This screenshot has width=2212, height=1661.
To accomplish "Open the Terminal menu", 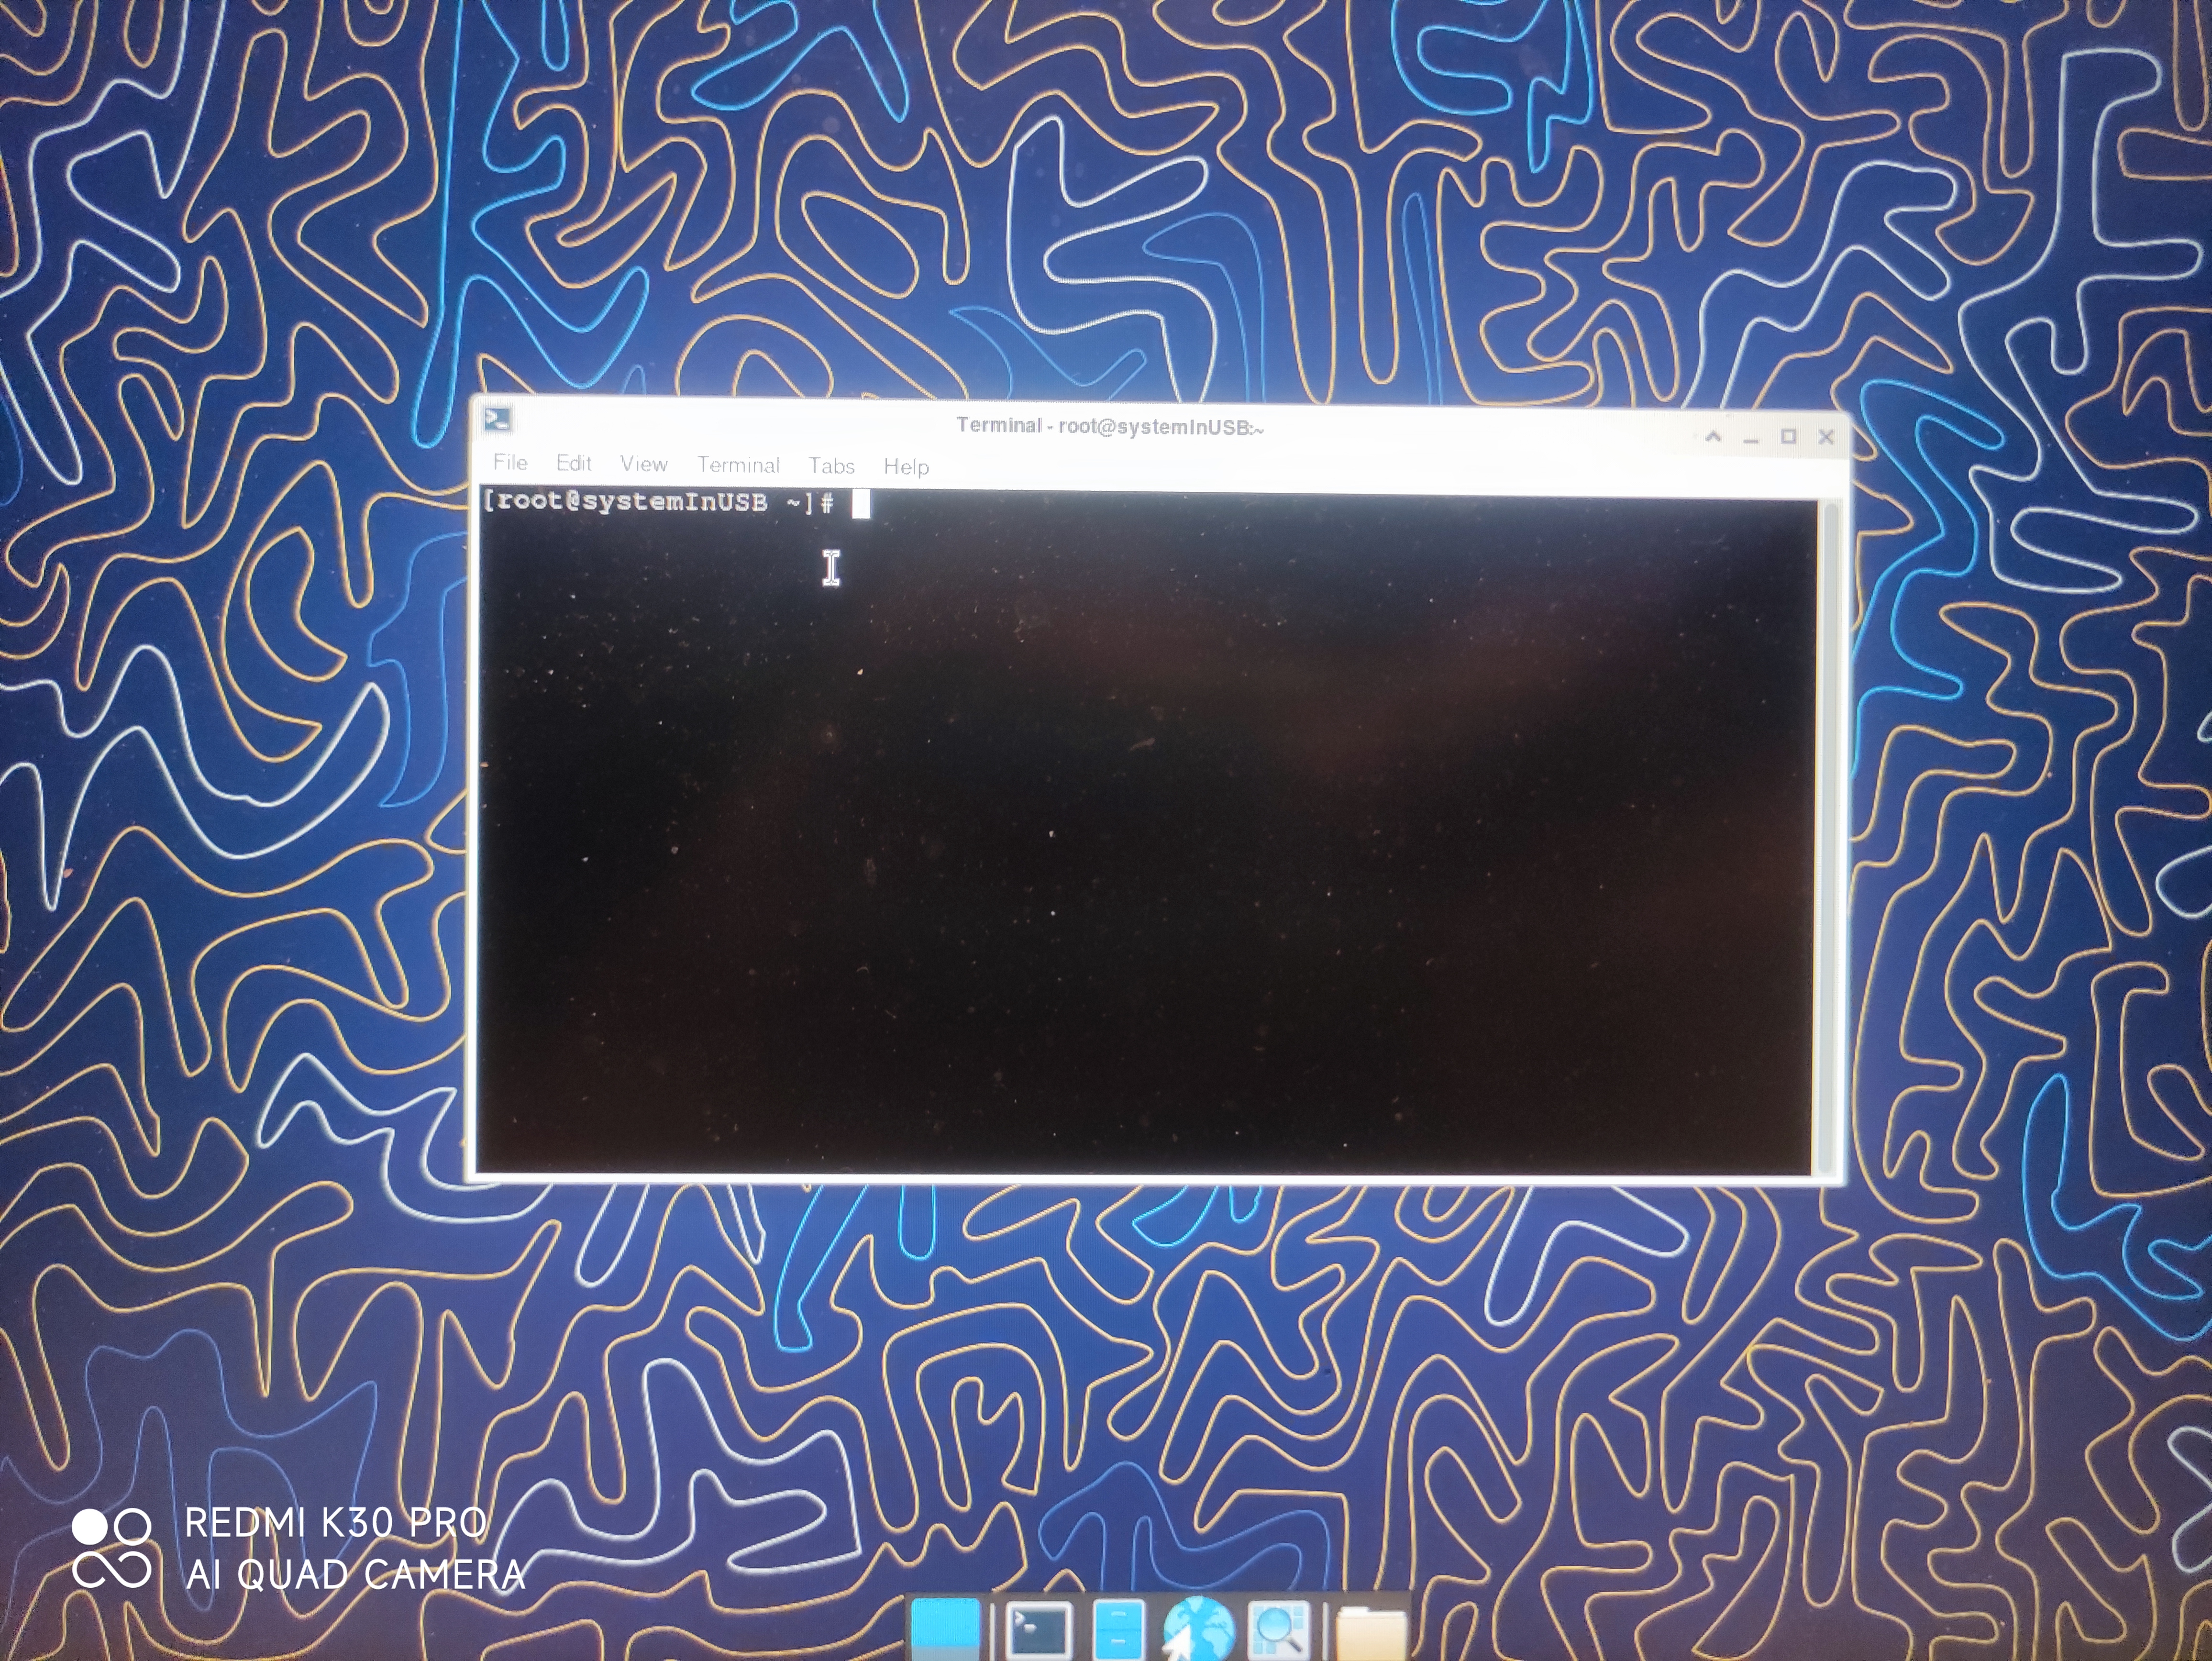I will (x=738, y=465).
